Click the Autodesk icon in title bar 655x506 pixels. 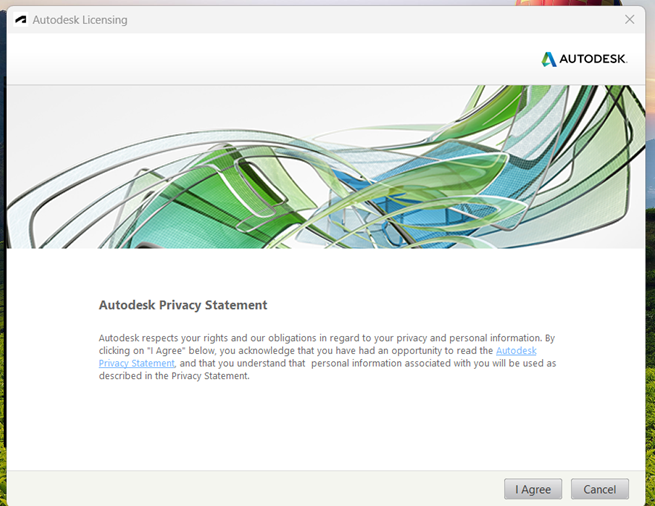coord(20,20)
